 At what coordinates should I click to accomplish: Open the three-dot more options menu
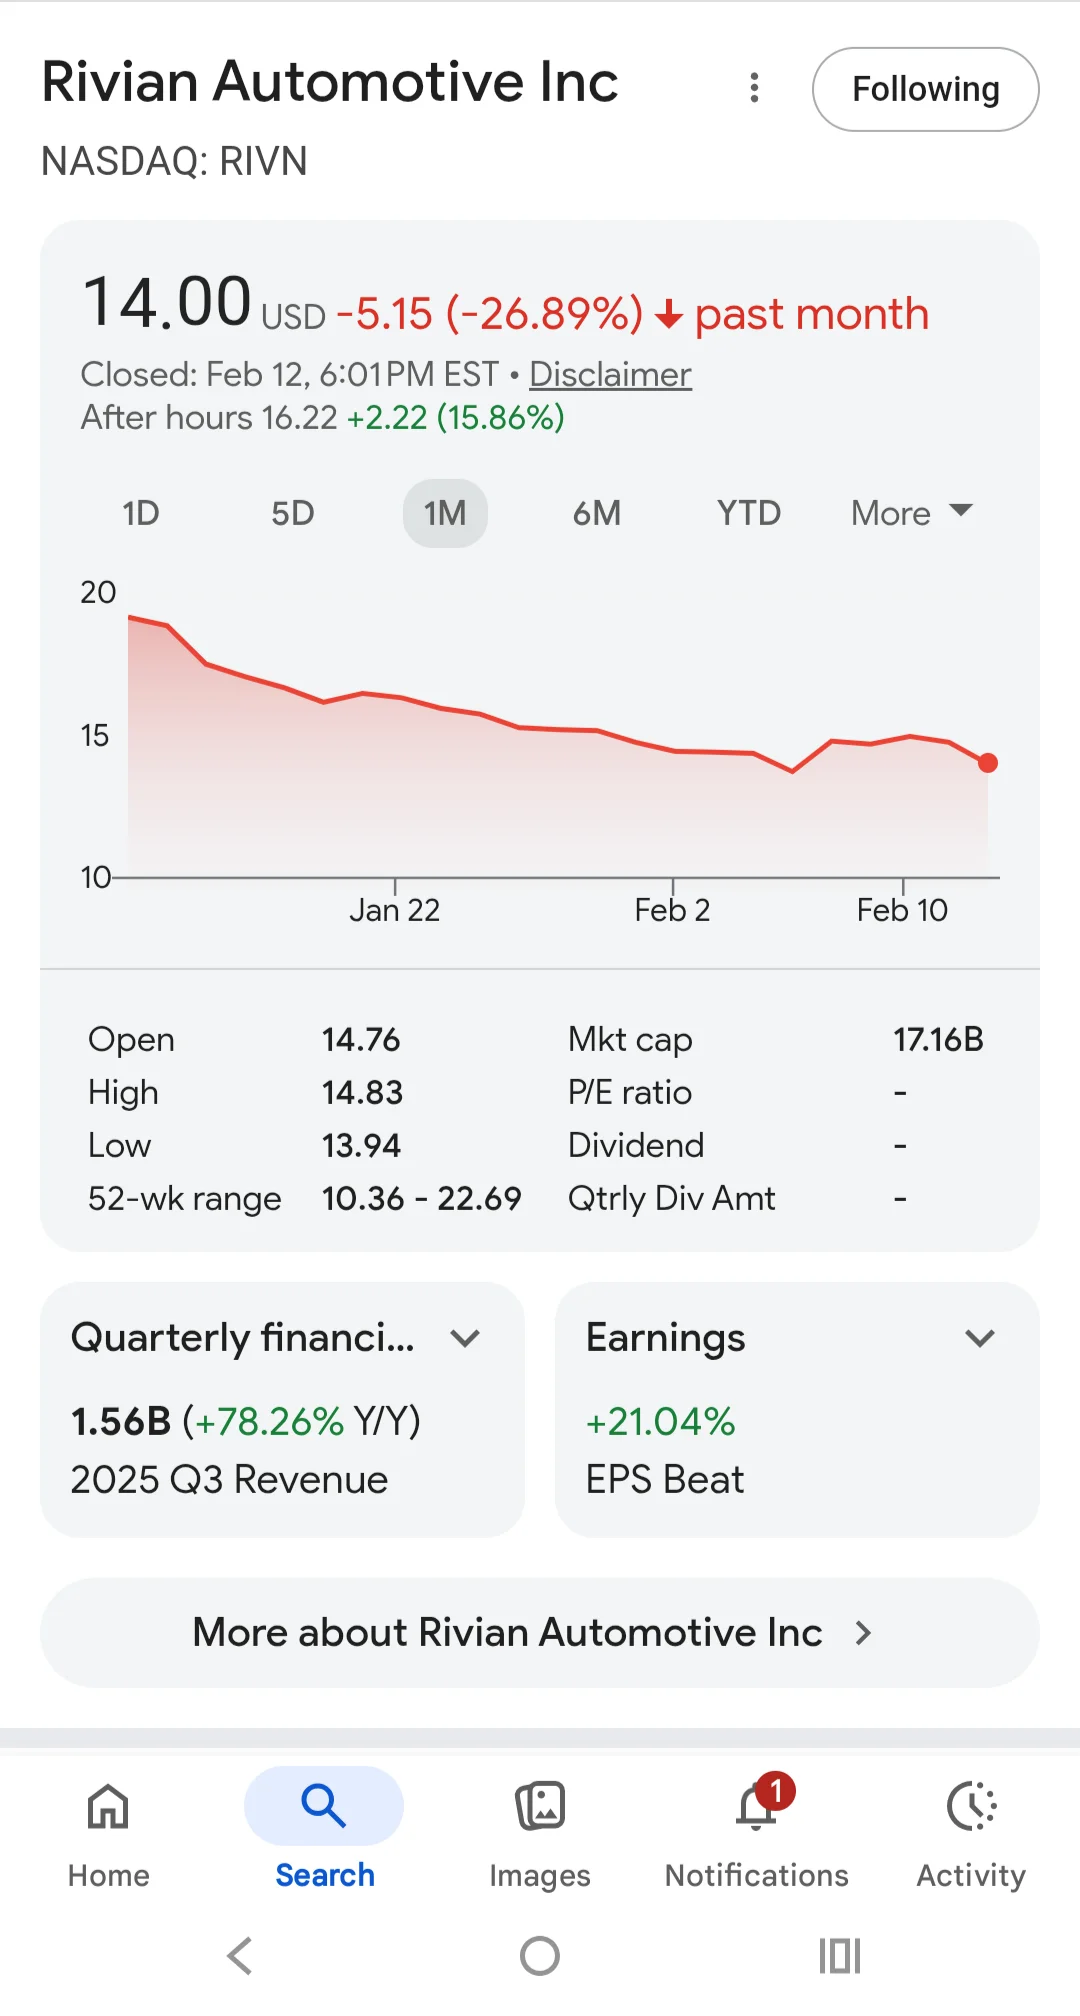click(754, 88)
